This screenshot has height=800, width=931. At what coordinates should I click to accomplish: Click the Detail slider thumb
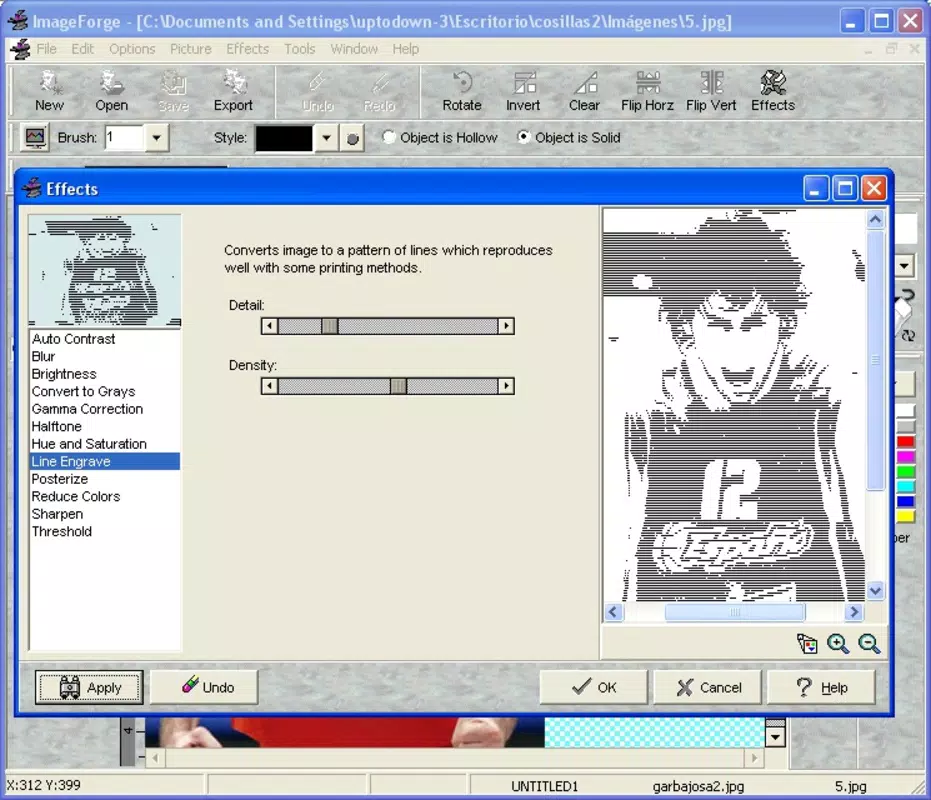click(330, 325)
